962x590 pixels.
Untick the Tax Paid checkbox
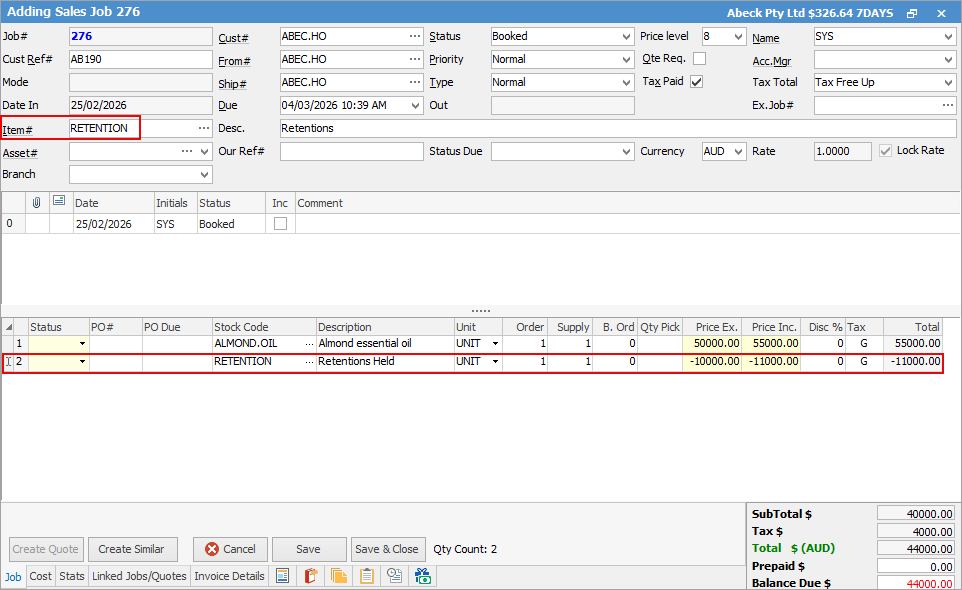(x=696, y=82)
